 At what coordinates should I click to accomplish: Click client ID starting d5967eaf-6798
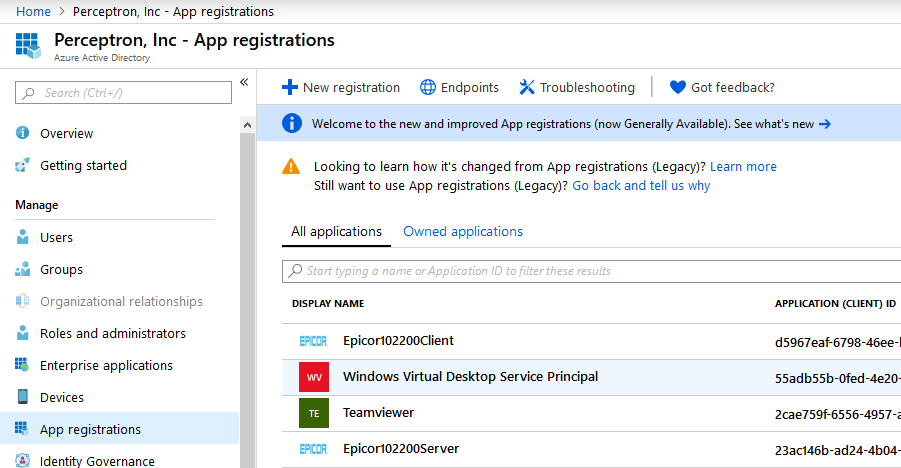837,343
